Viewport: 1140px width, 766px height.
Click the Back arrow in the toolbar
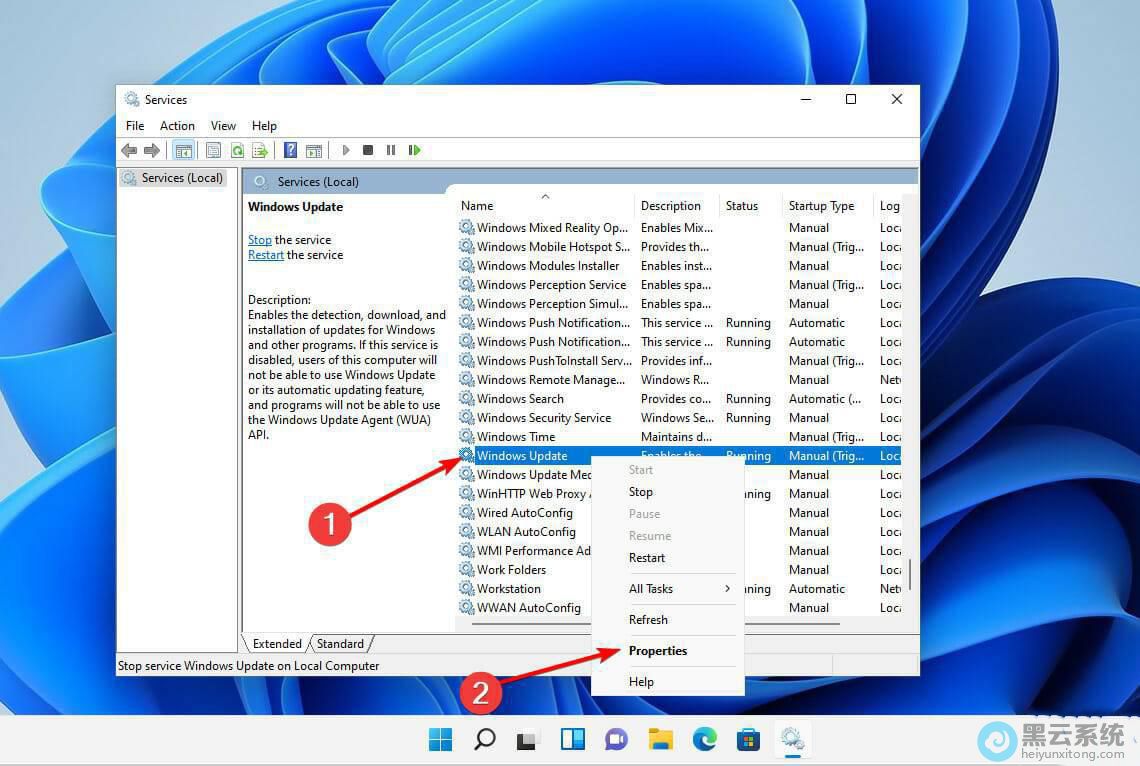[129, 150]
